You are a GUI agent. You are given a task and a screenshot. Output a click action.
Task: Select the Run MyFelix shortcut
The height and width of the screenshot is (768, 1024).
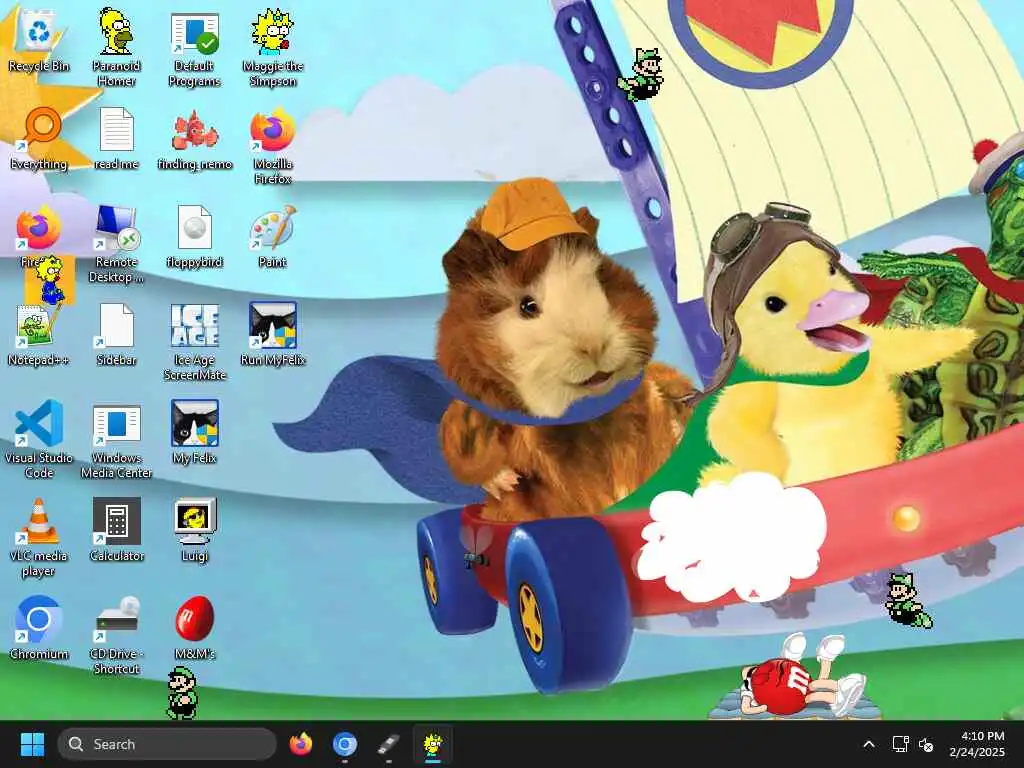273,333
